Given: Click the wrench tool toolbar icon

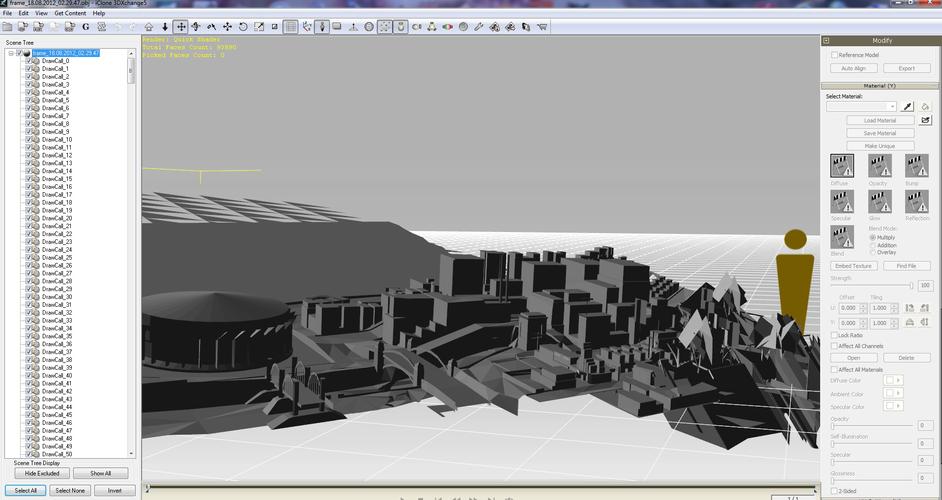Looking at the screenshot, I should [479, 26].
